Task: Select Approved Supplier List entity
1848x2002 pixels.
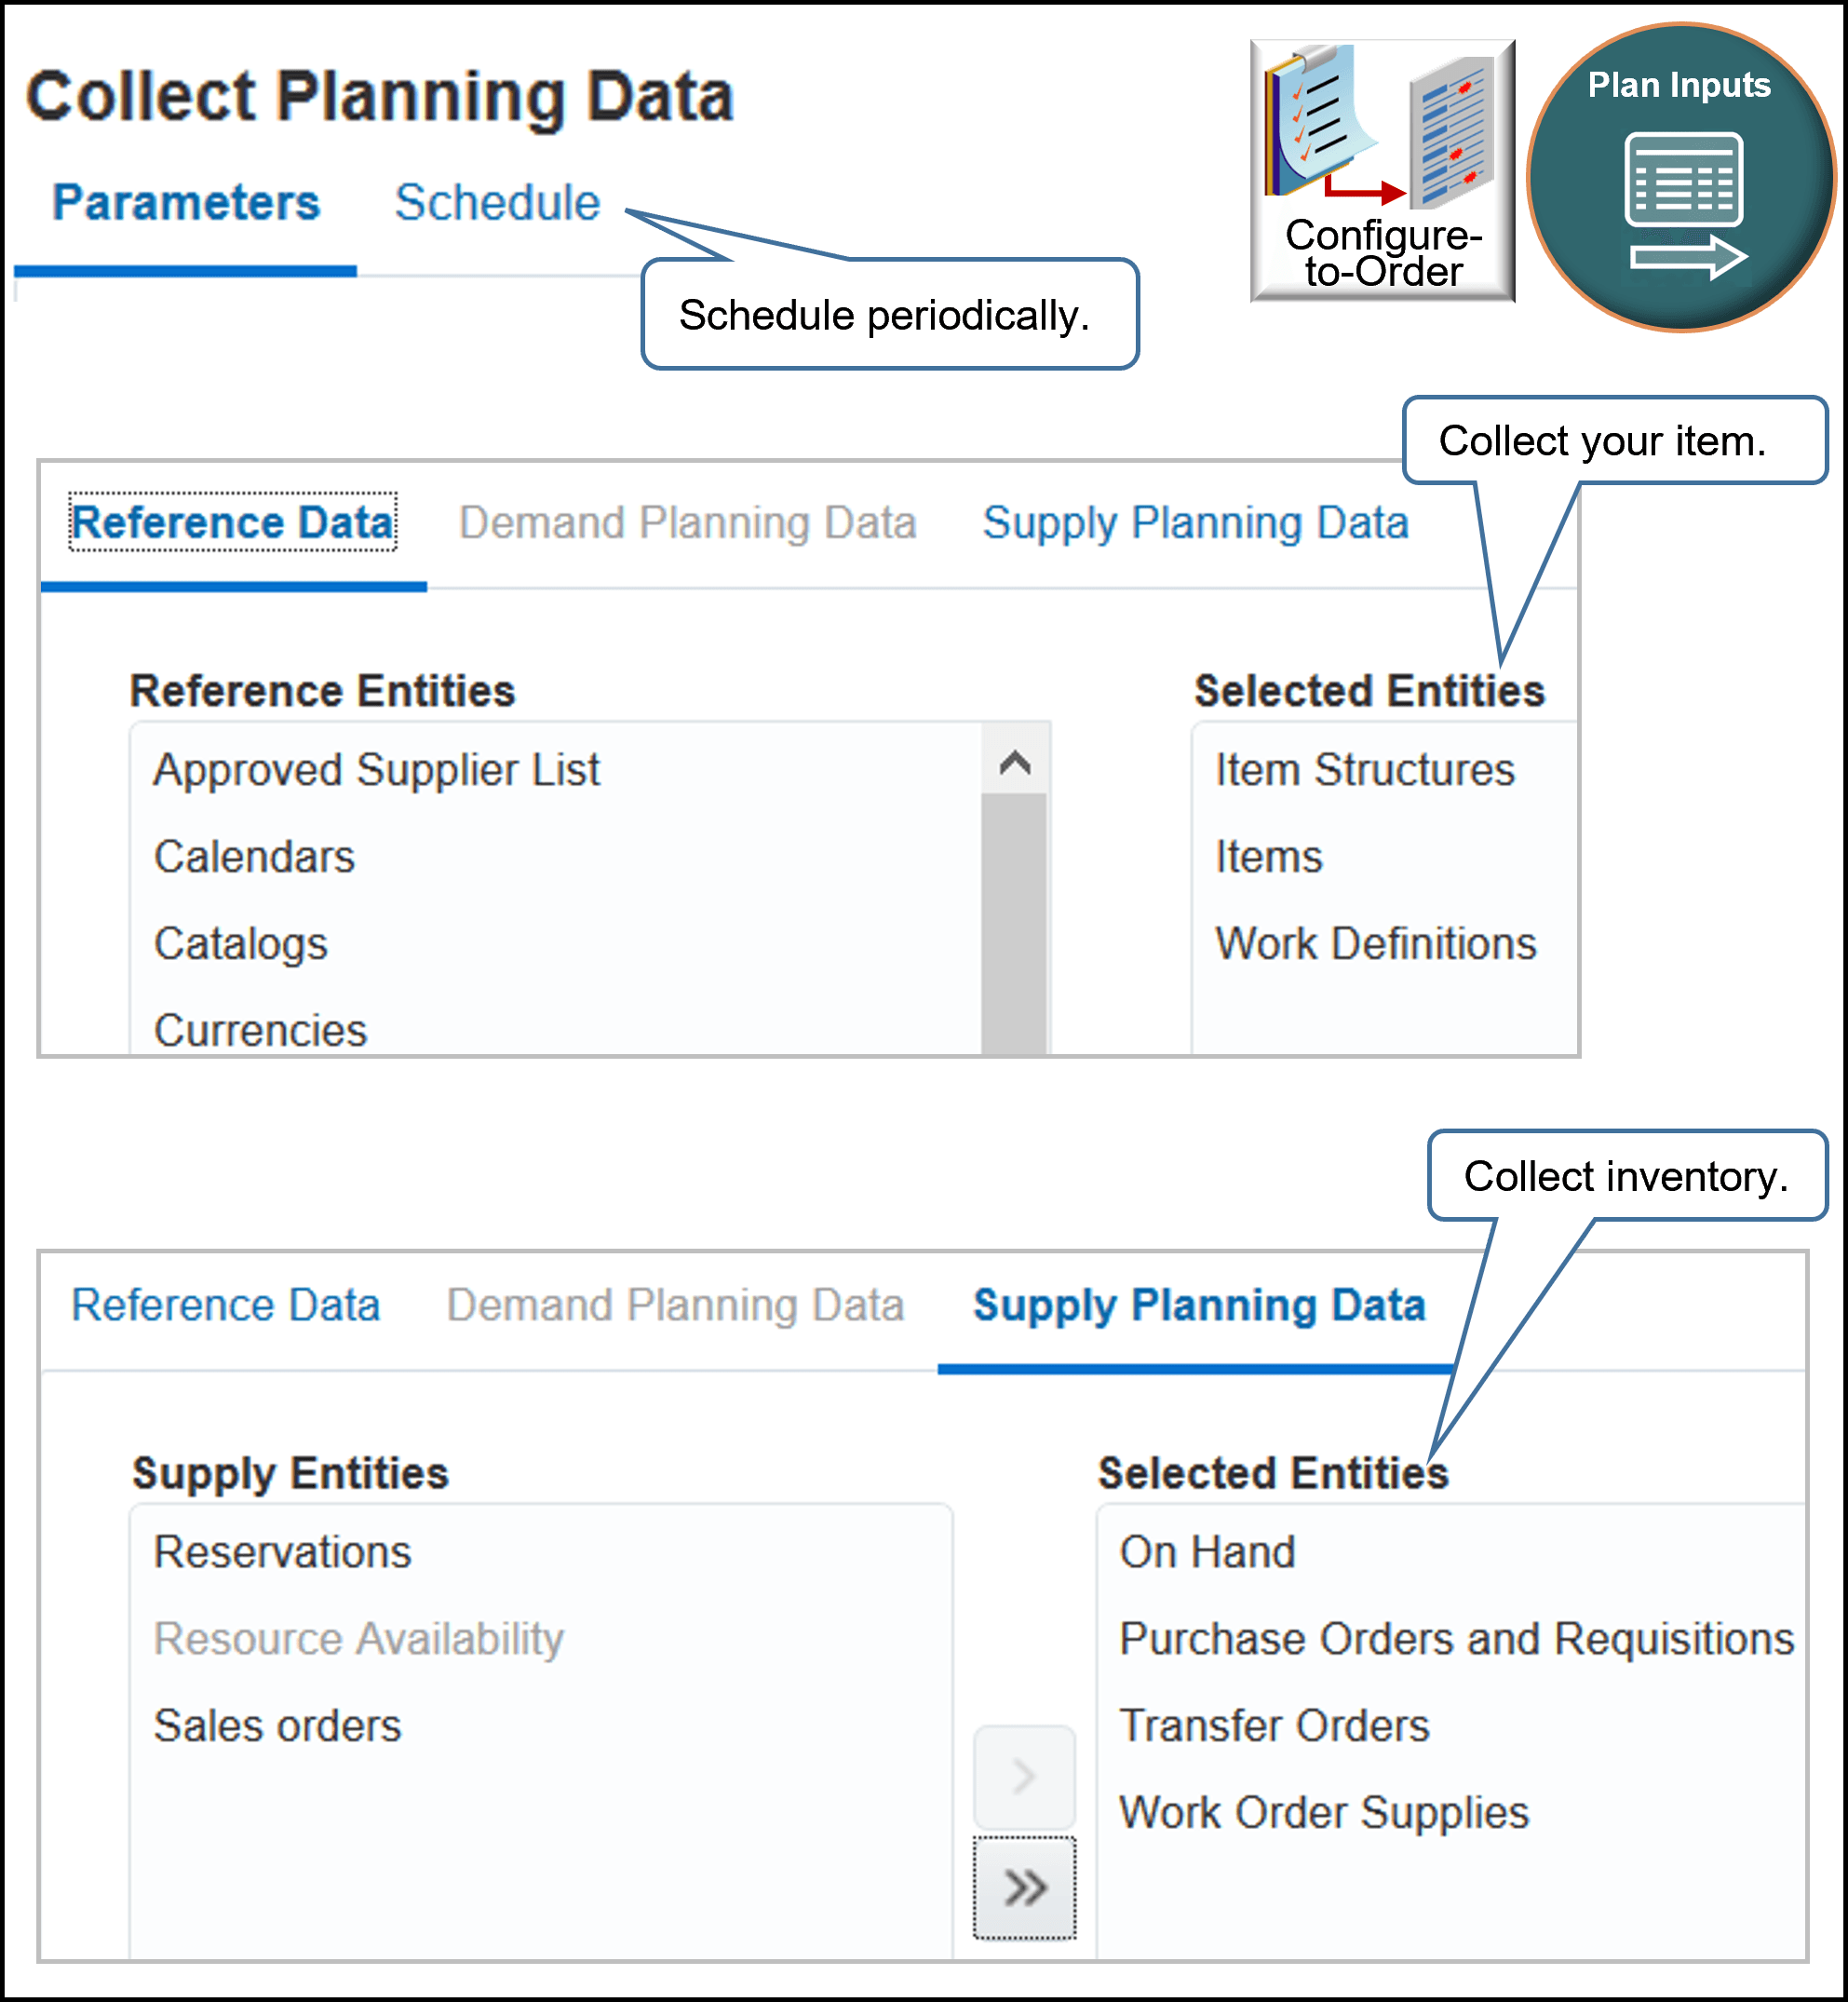Action: pos(376,770)
